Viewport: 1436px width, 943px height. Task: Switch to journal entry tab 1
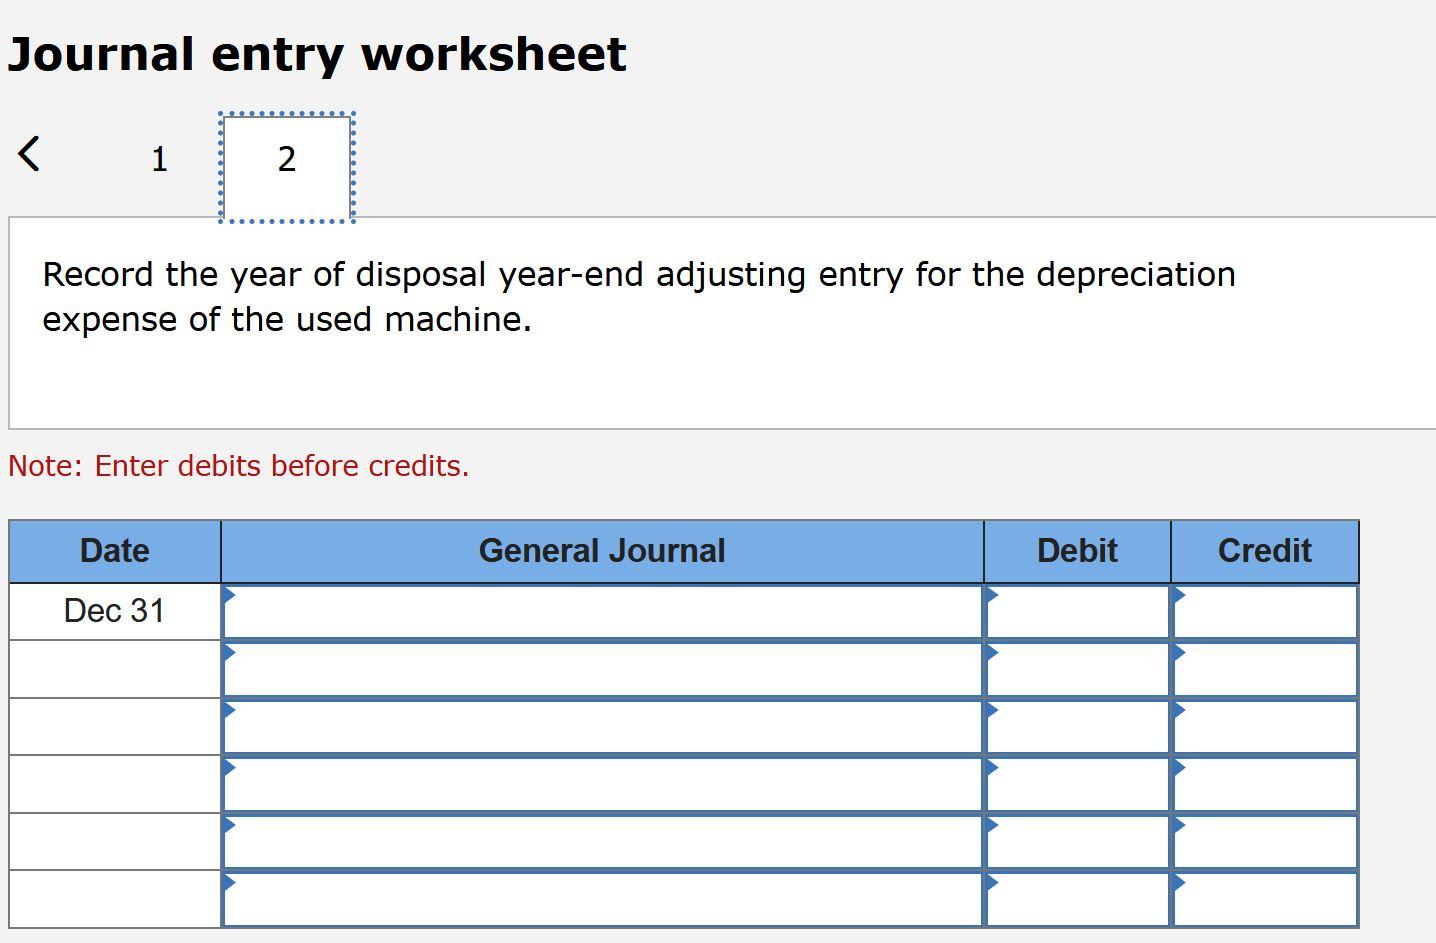tap(158, 159)
